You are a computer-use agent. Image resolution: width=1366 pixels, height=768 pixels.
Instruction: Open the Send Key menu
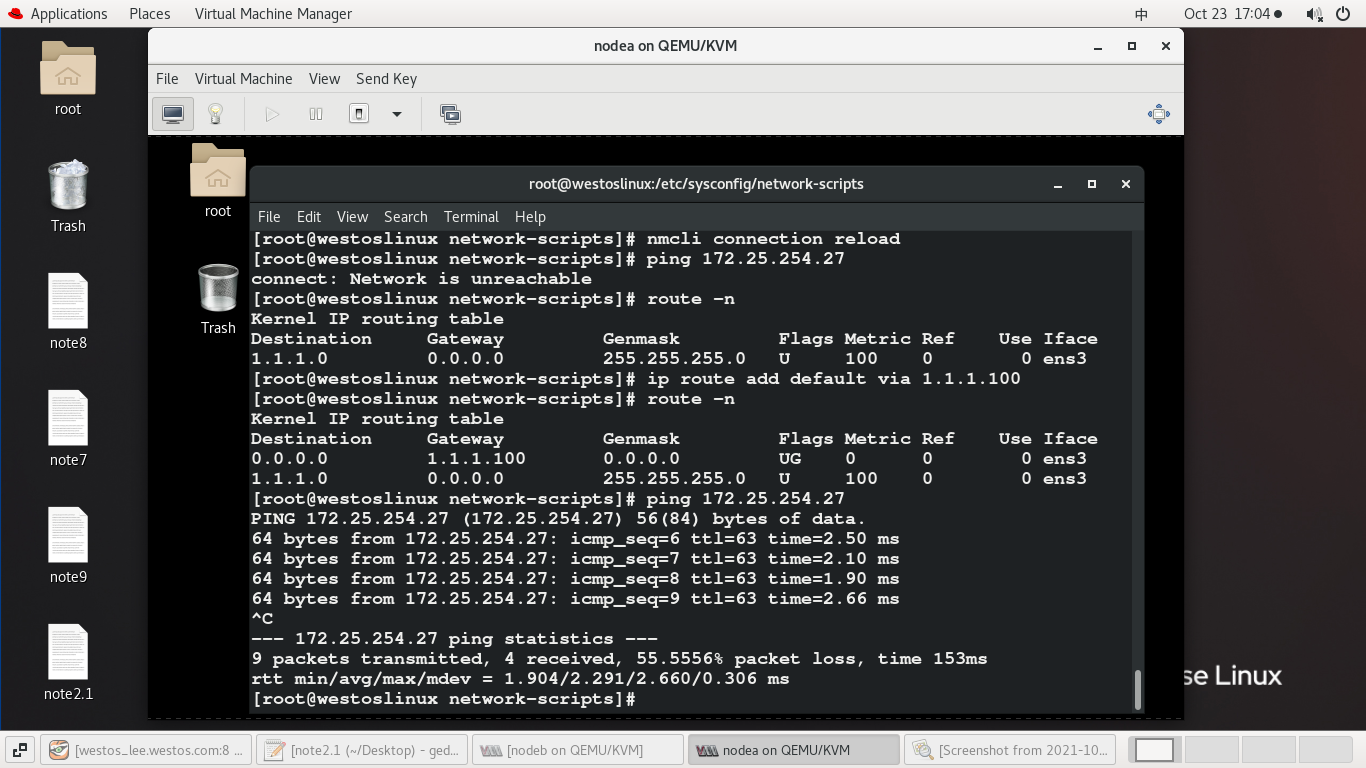click(x=386, y=78)
